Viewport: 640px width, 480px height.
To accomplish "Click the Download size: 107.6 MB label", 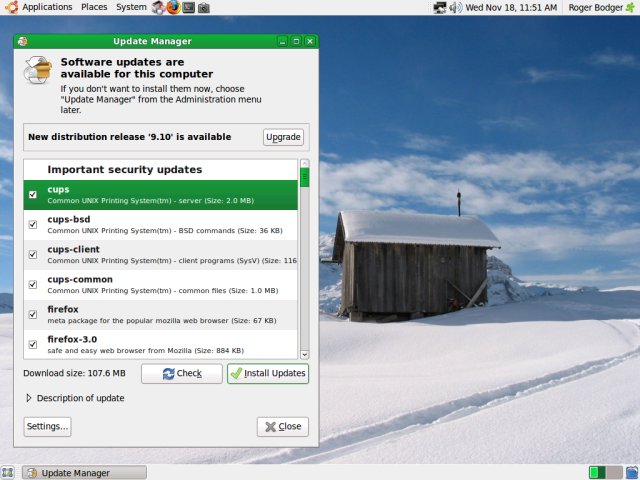I will pos(74,373).
